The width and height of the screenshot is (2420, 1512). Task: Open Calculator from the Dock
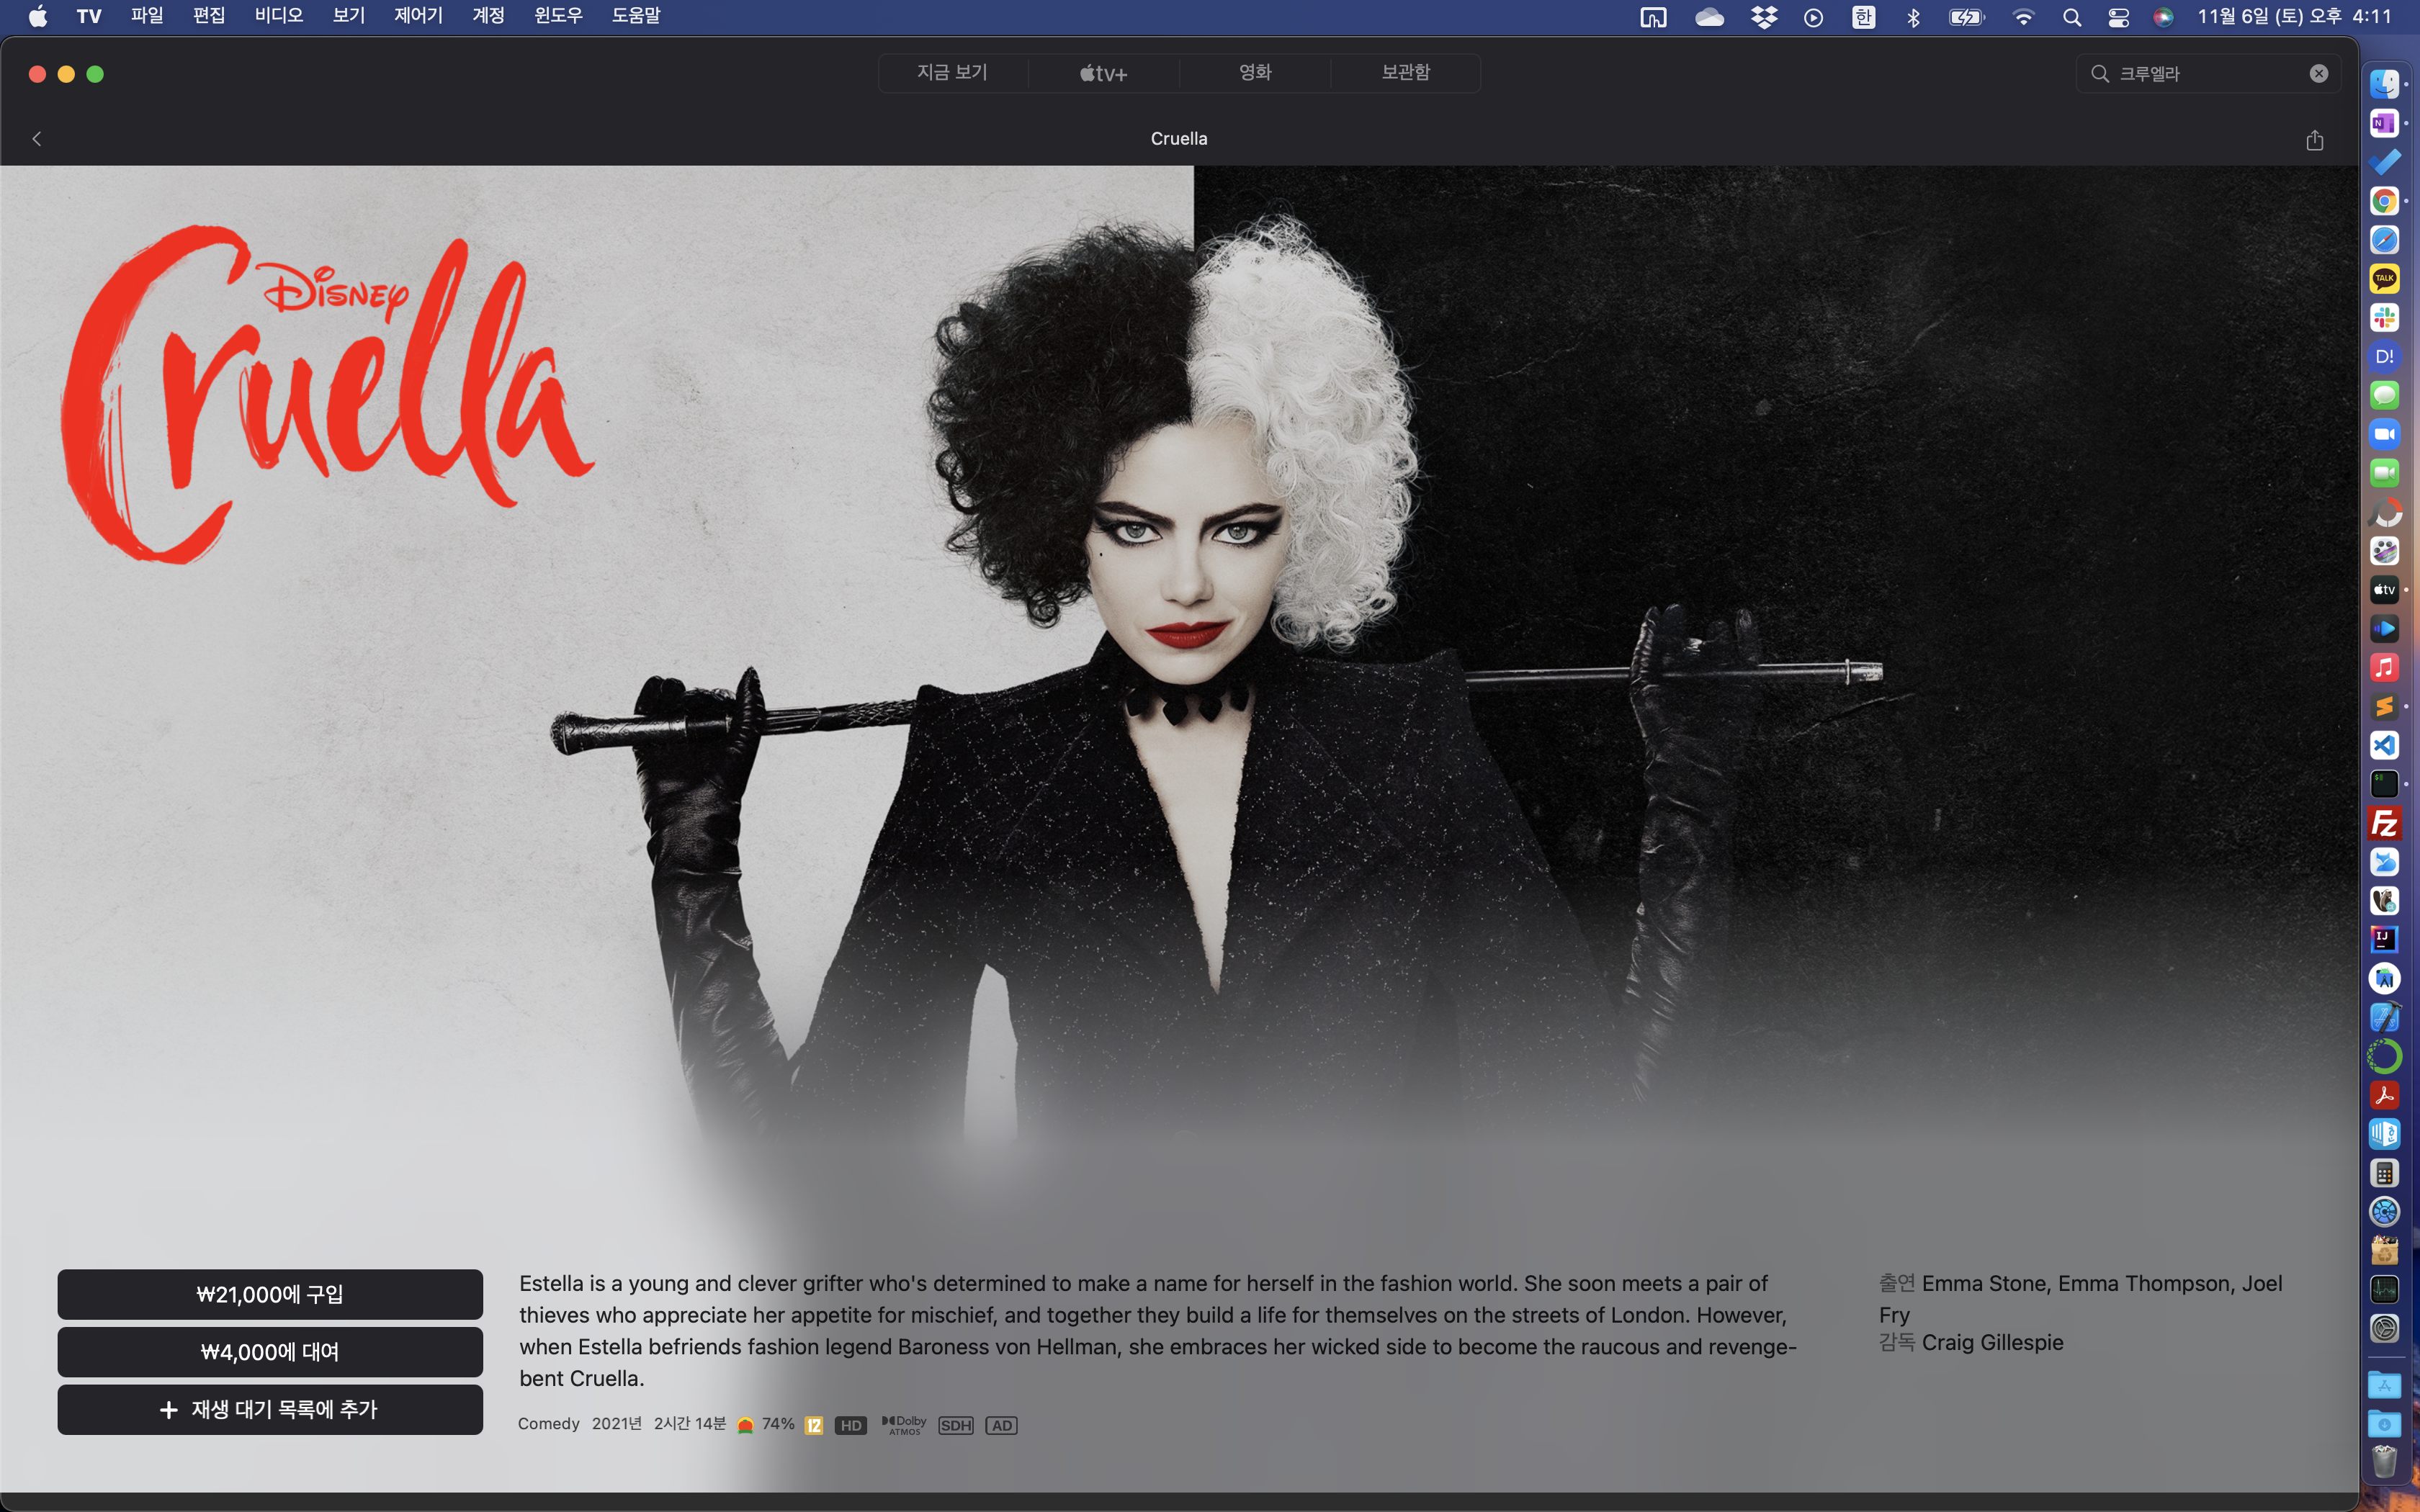click(2384, 1173)
